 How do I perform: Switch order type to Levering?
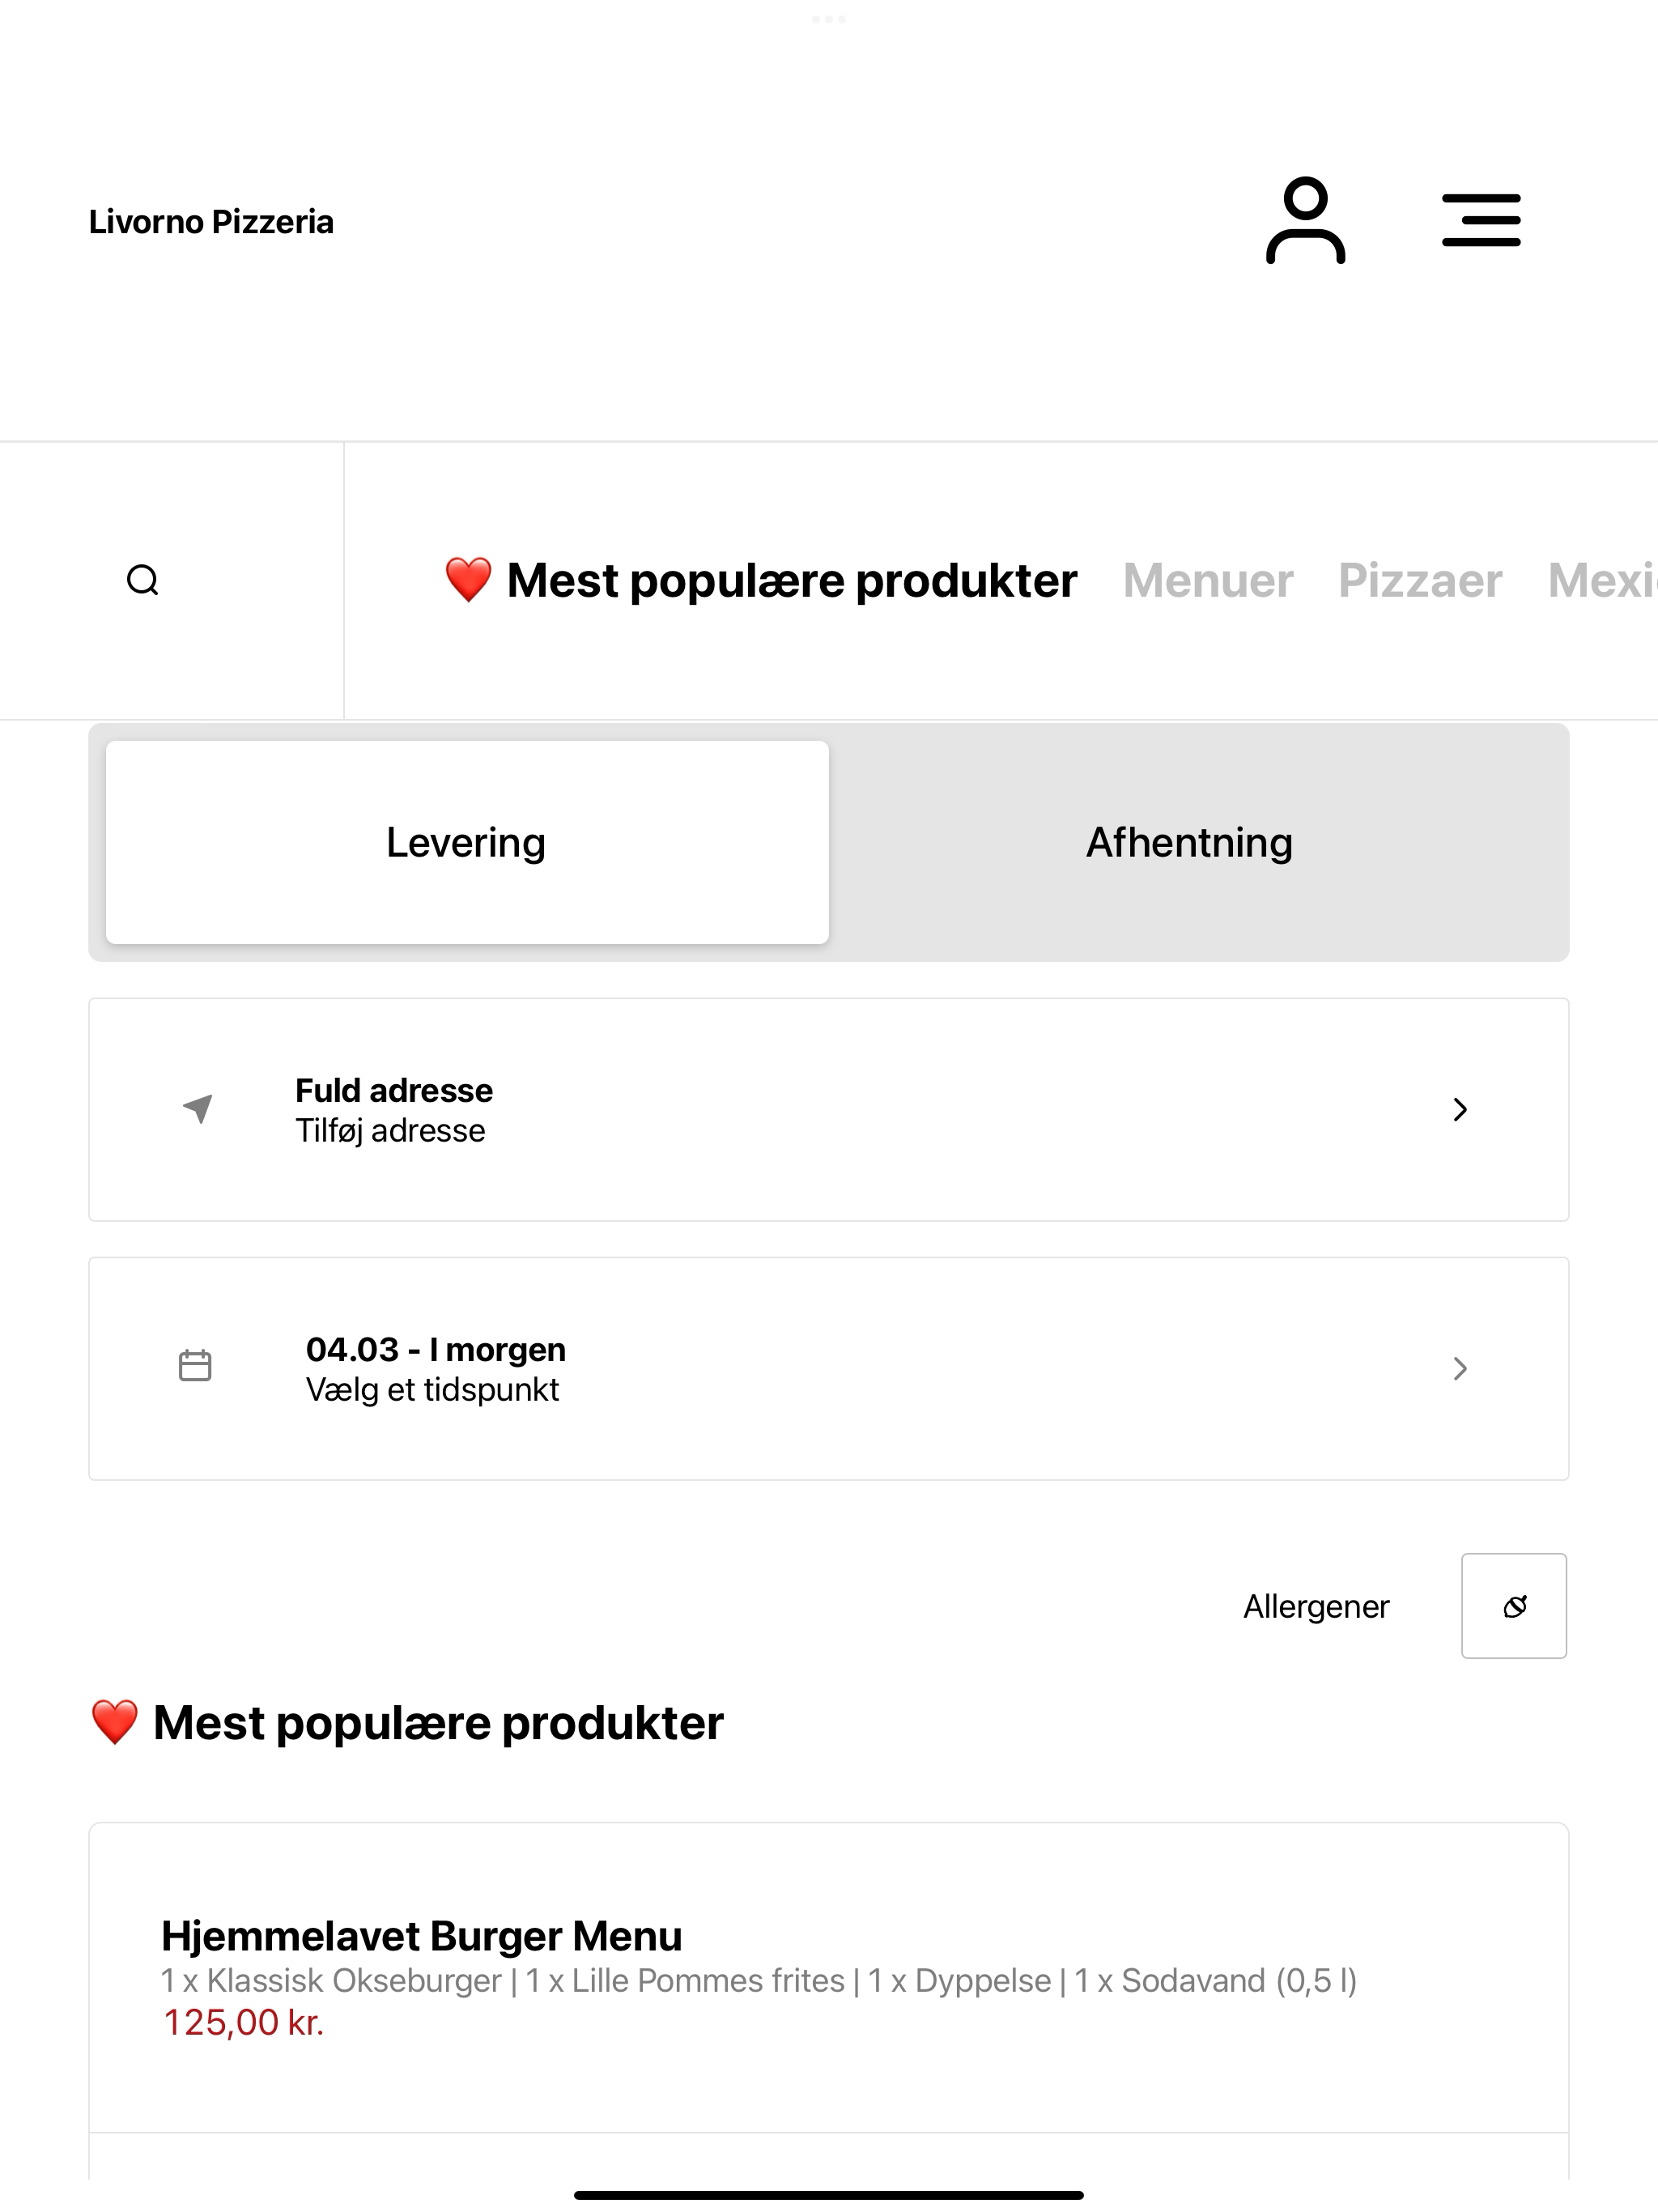(467, 842)
